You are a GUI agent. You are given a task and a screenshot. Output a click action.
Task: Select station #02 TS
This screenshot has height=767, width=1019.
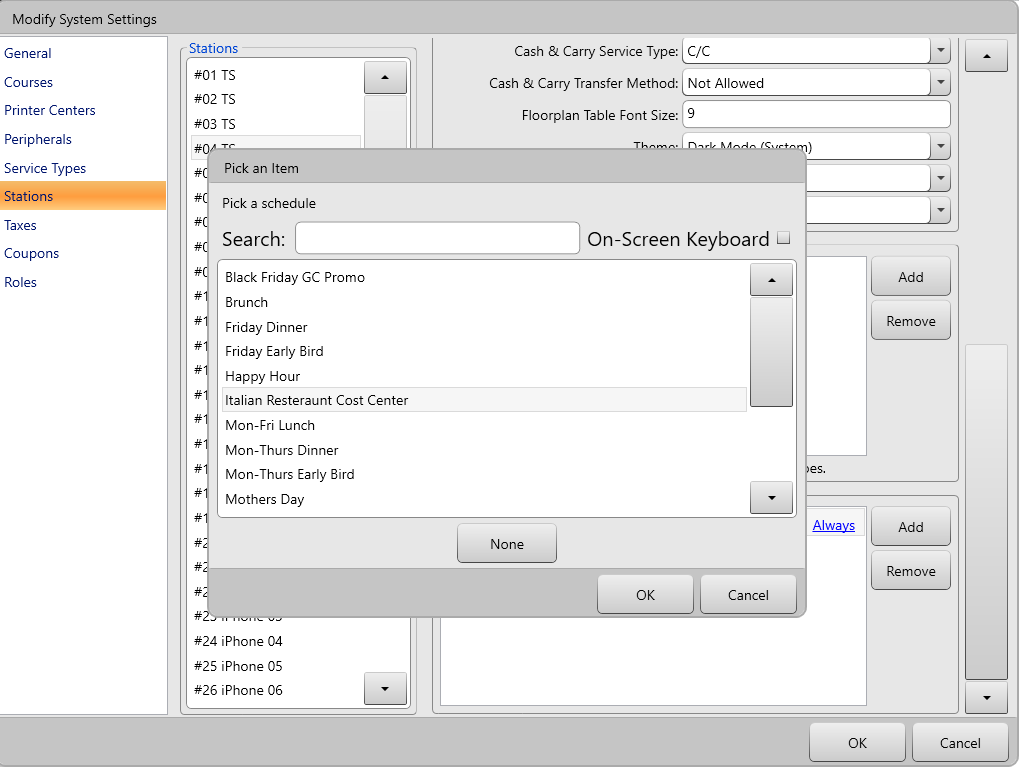276,99
